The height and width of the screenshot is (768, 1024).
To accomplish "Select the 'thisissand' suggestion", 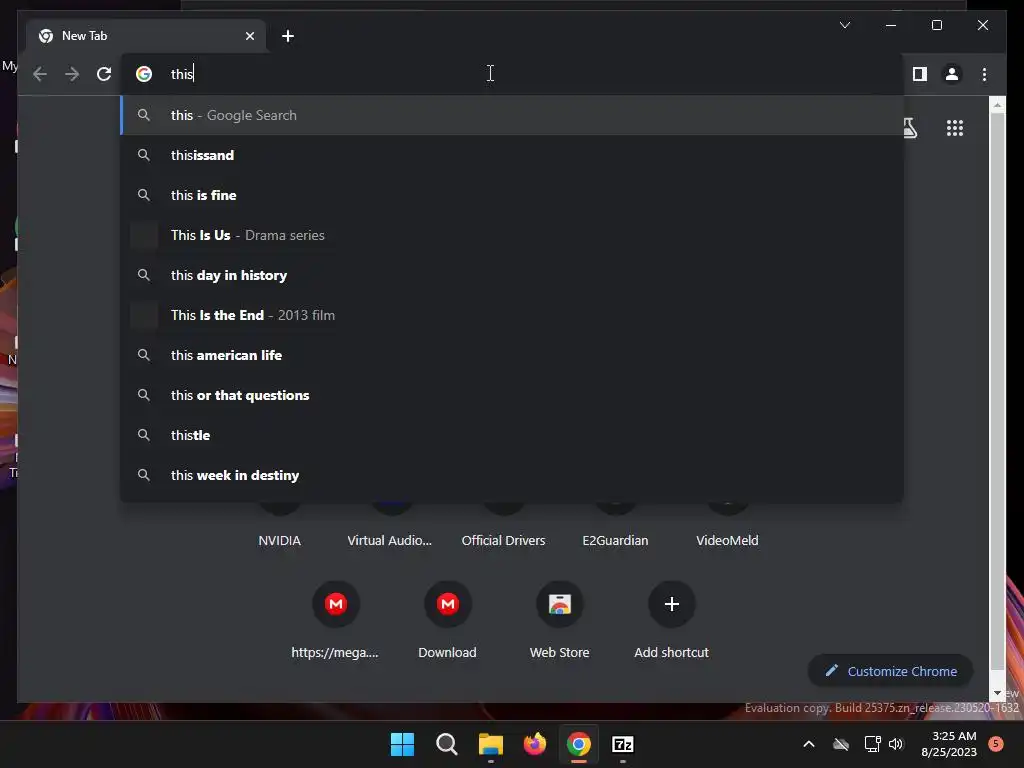I will (x=512, y=155).
